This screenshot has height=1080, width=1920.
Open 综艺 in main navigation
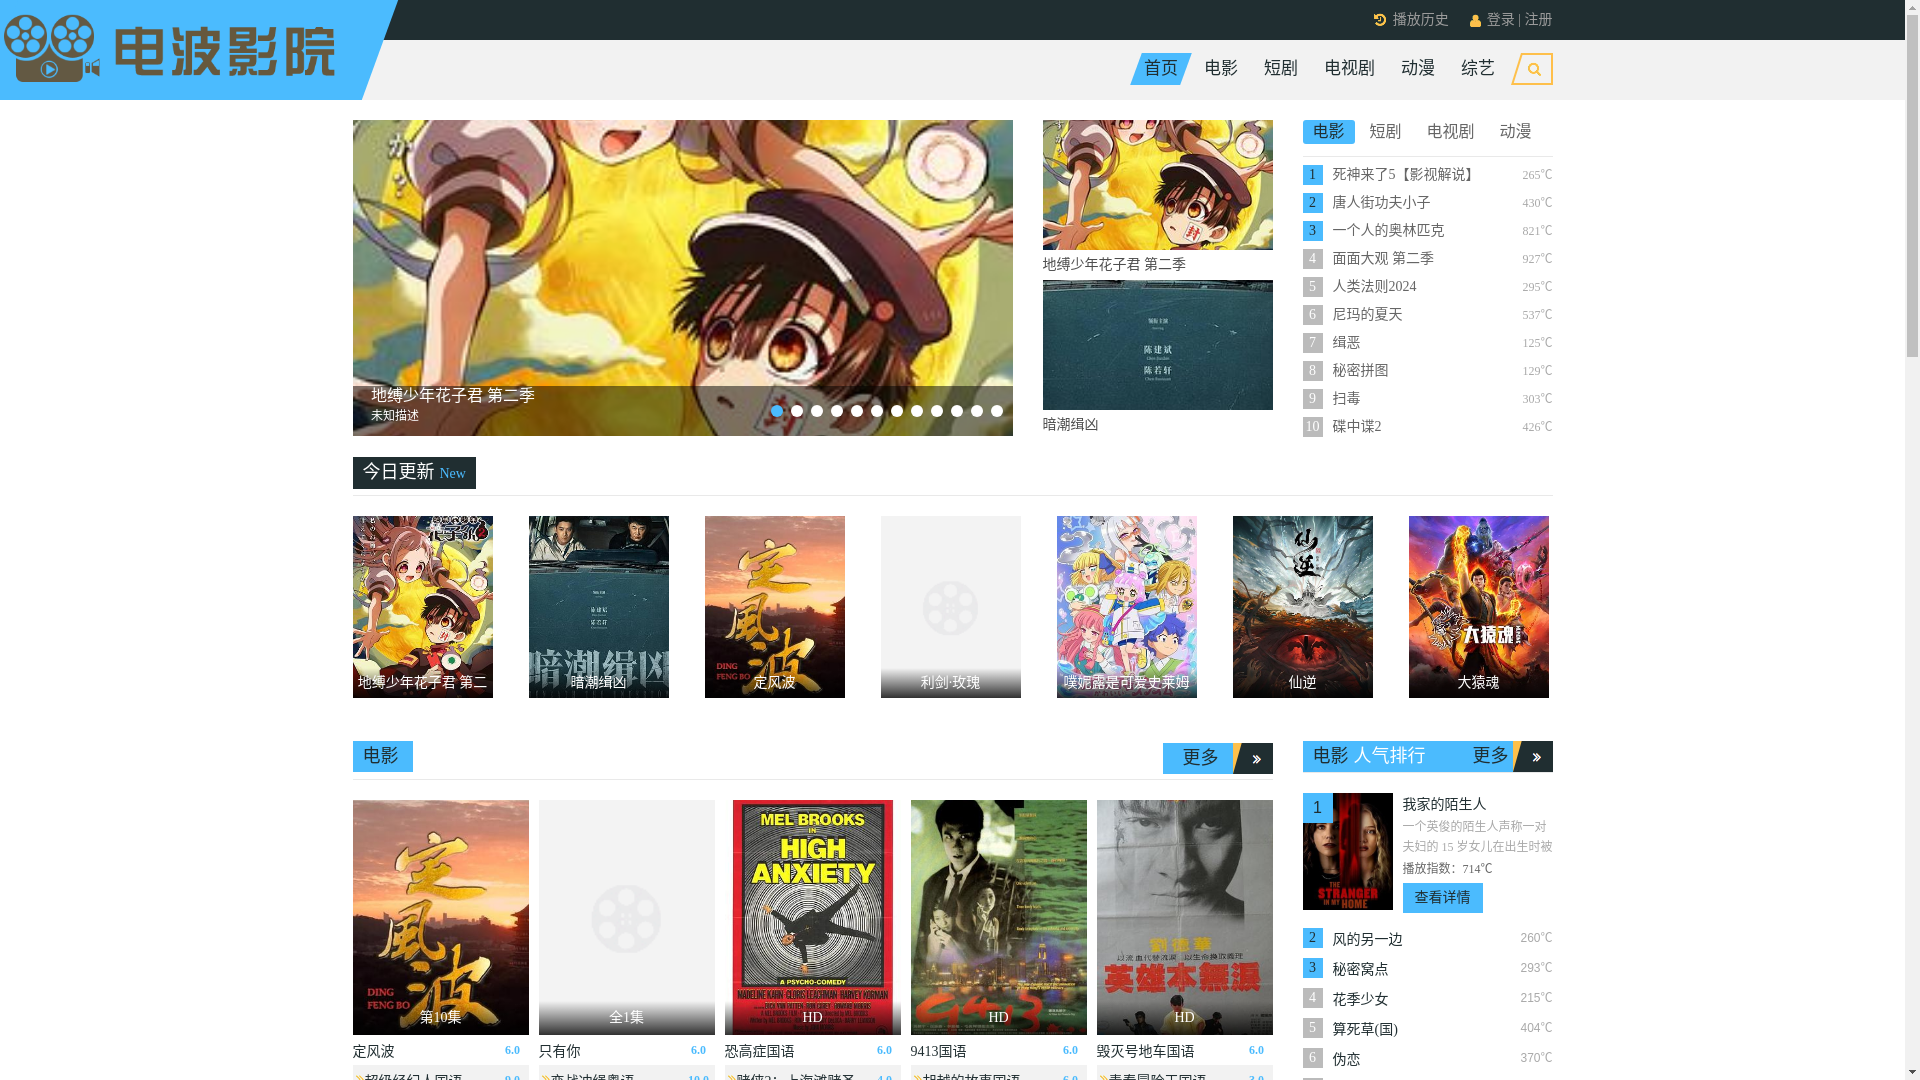(1478, 69)
